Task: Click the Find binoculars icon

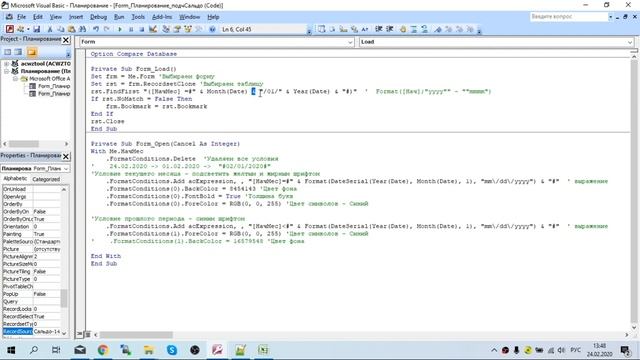Action: 82,29
